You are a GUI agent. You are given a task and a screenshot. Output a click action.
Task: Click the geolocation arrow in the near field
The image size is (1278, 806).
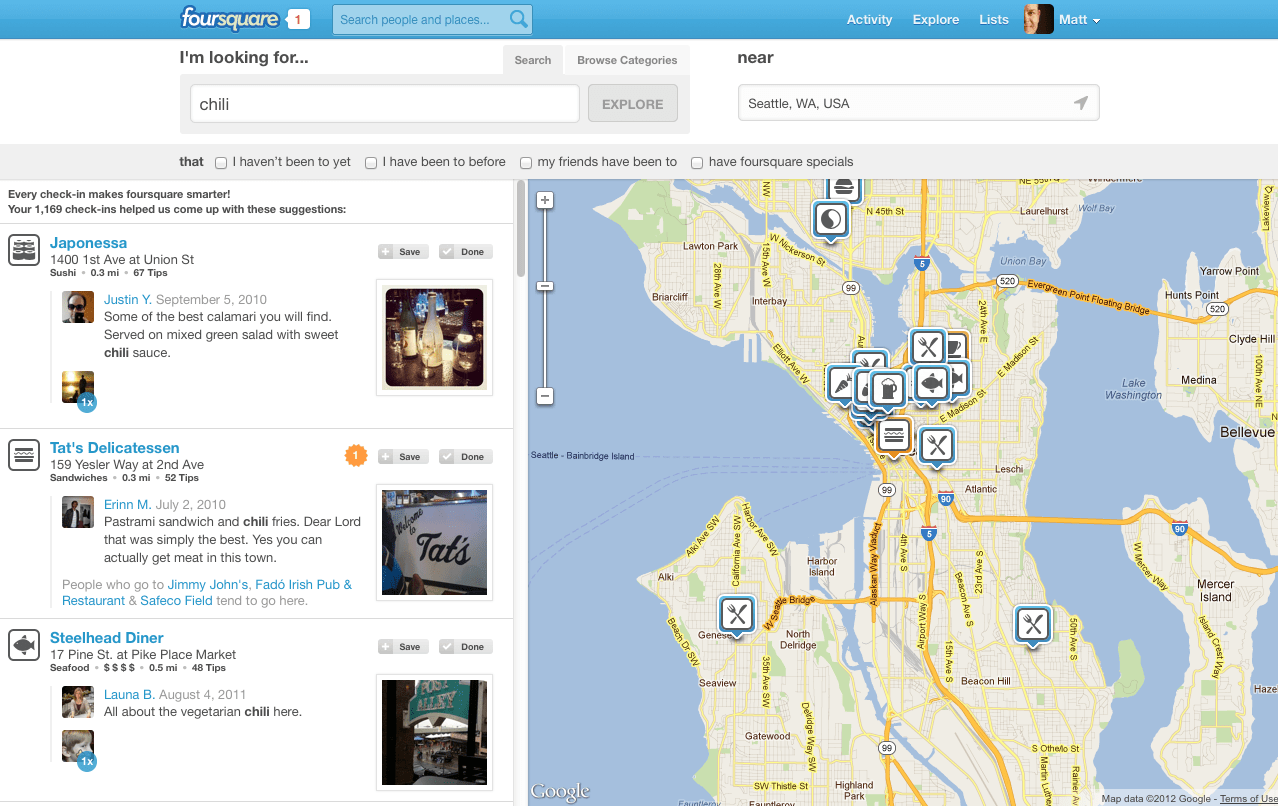tap(1080, 102)
